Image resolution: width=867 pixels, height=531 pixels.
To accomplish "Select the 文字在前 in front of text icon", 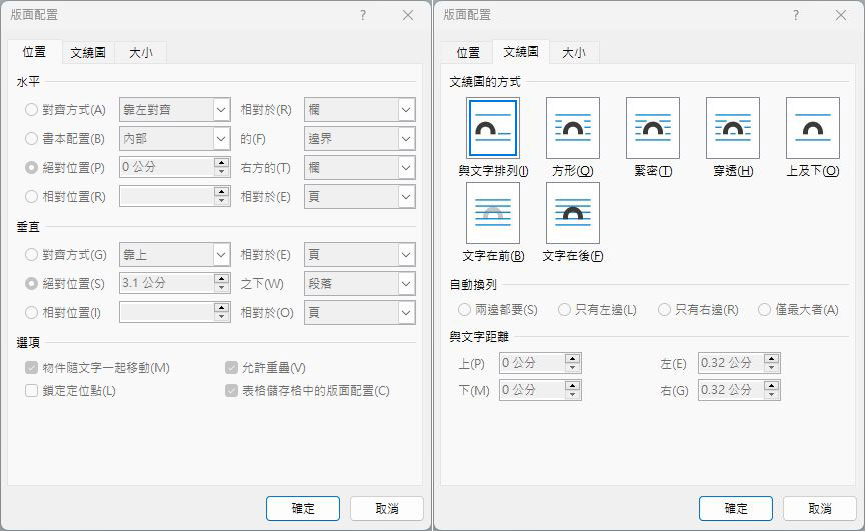I will 492,213.
